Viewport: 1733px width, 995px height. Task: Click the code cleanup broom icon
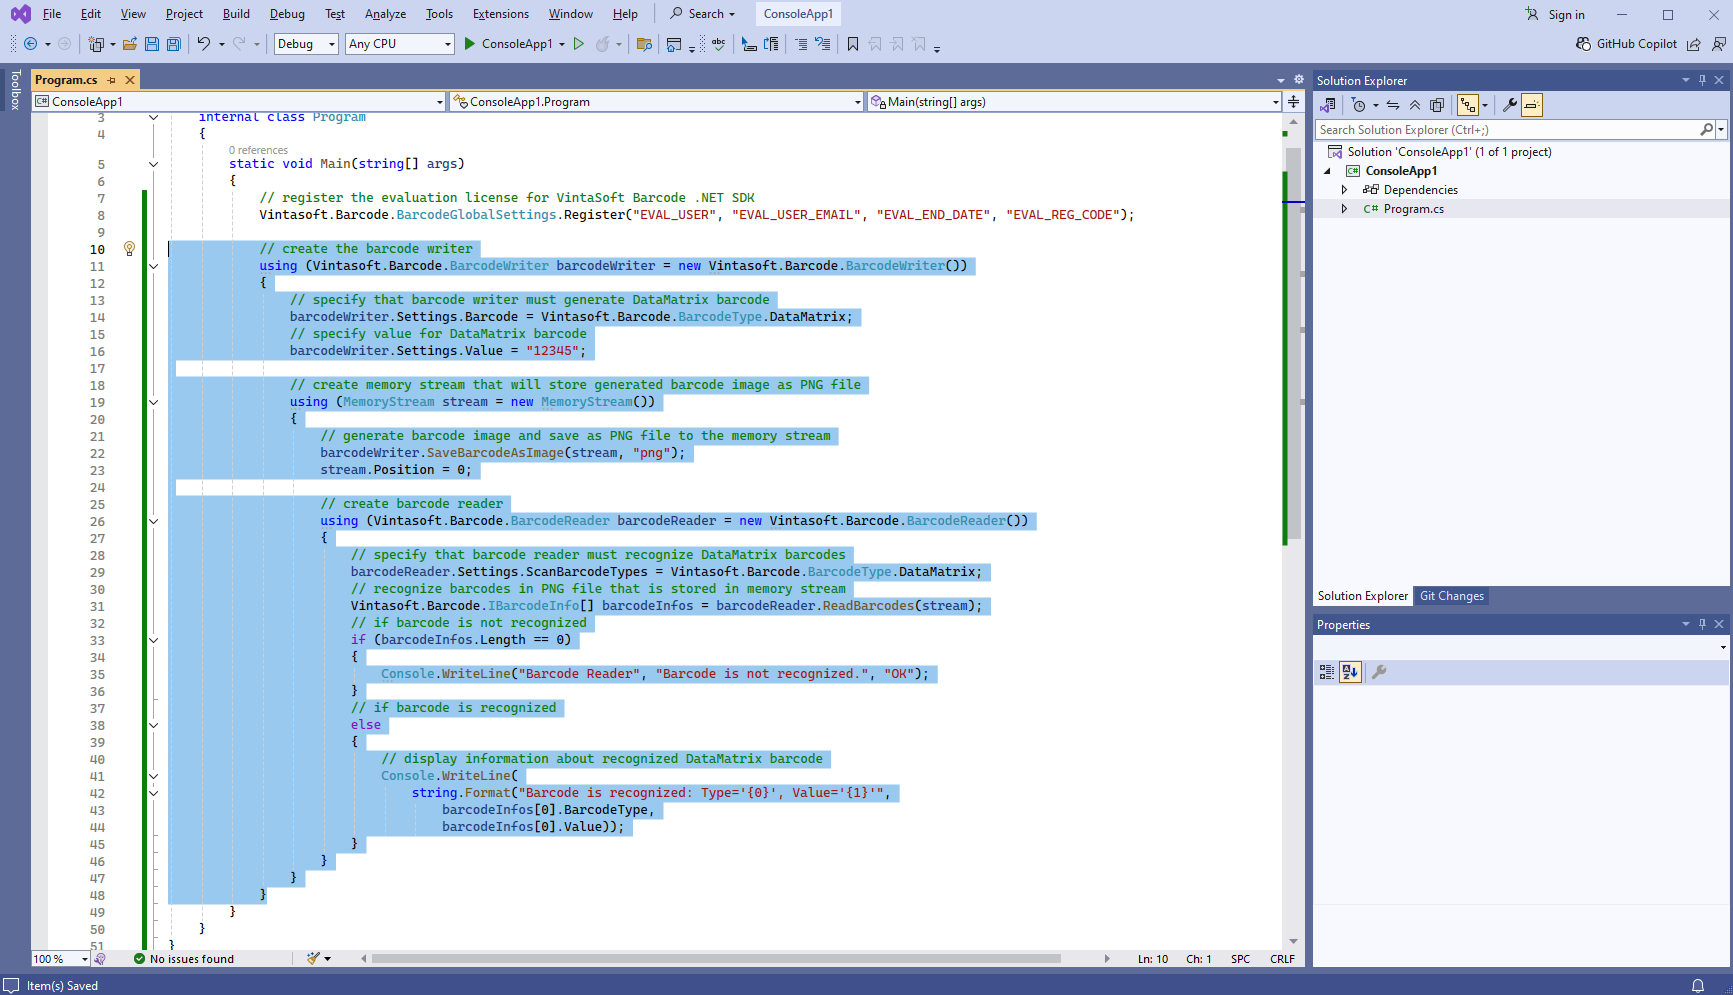314,958
